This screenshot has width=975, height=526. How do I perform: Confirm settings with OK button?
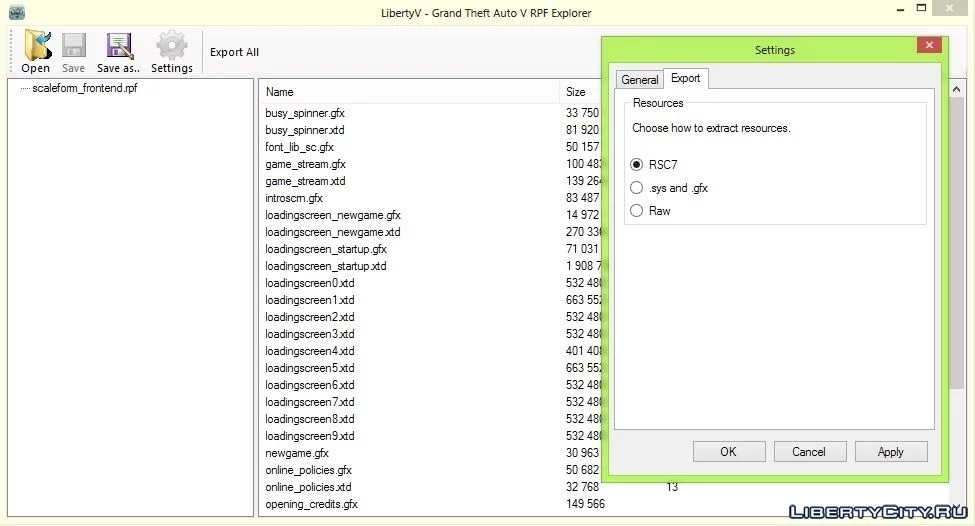[x=729, y=452]
